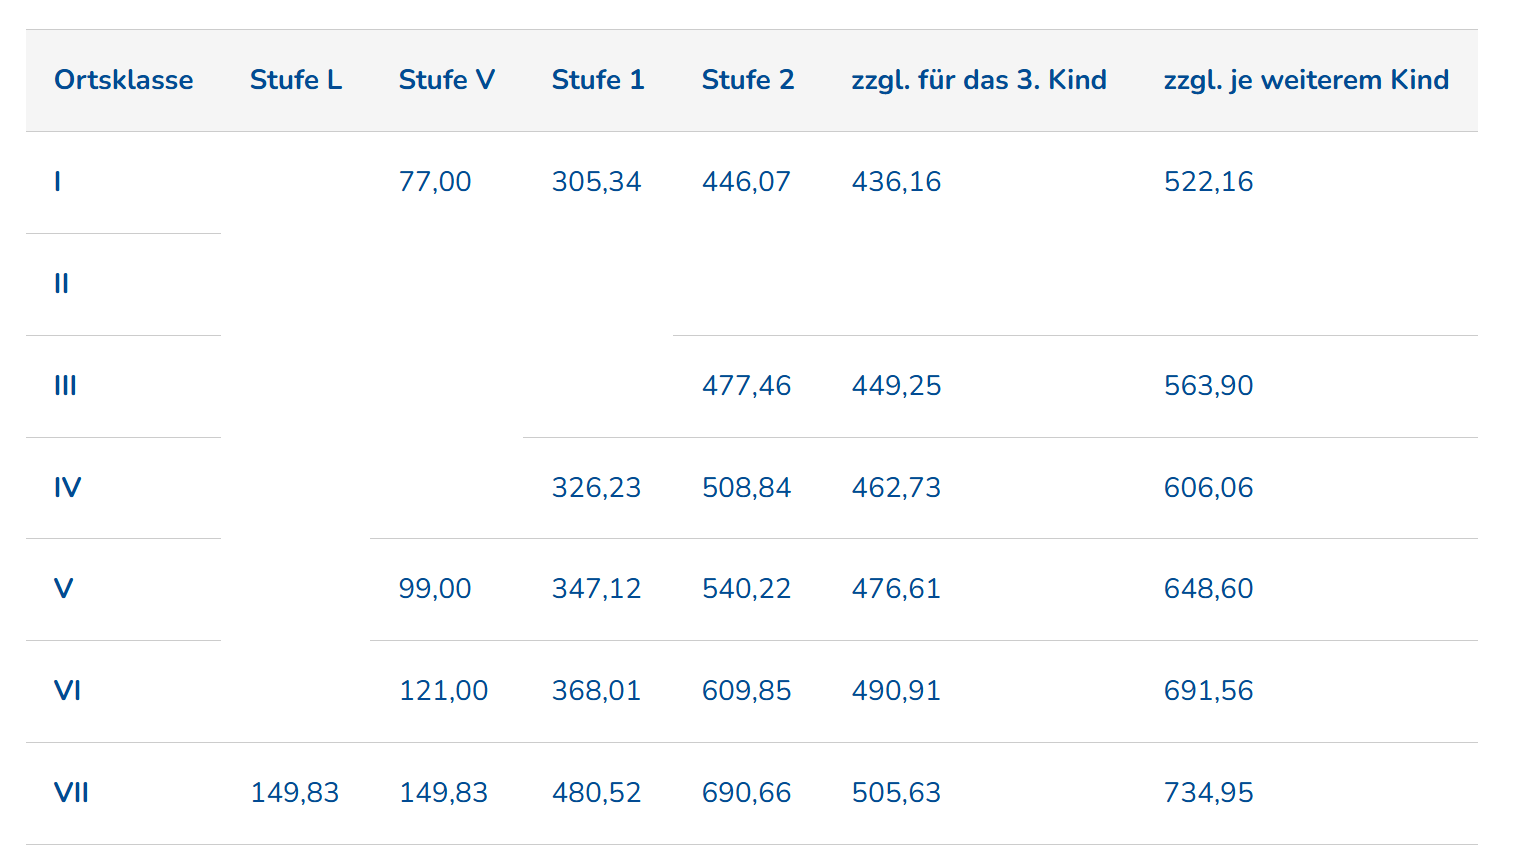Select Ortsklasse row label I
The width and height of the screenshot is (1538, 863).
coord(58,182)
